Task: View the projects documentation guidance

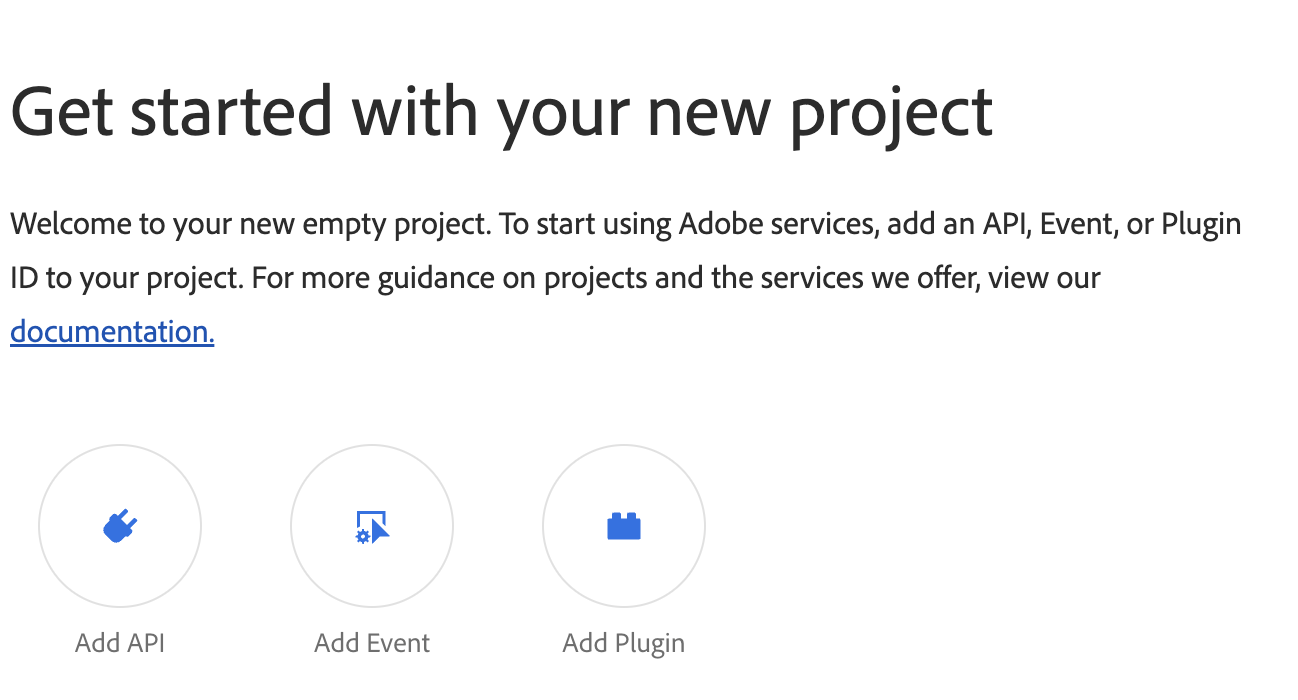Action: coord(112,331)
